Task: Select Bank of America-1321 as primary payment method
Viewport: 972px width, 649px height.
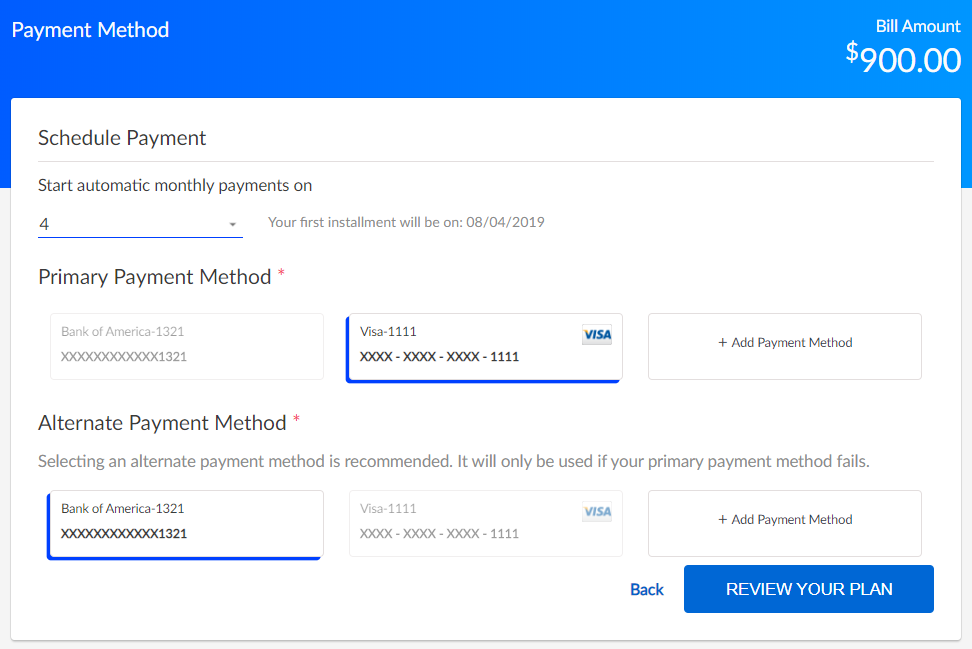Action: [187, 346]
